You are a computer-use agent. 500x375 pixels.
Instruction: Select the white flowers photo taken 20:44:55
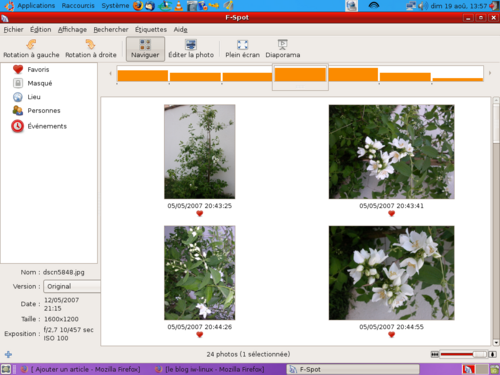391,273
